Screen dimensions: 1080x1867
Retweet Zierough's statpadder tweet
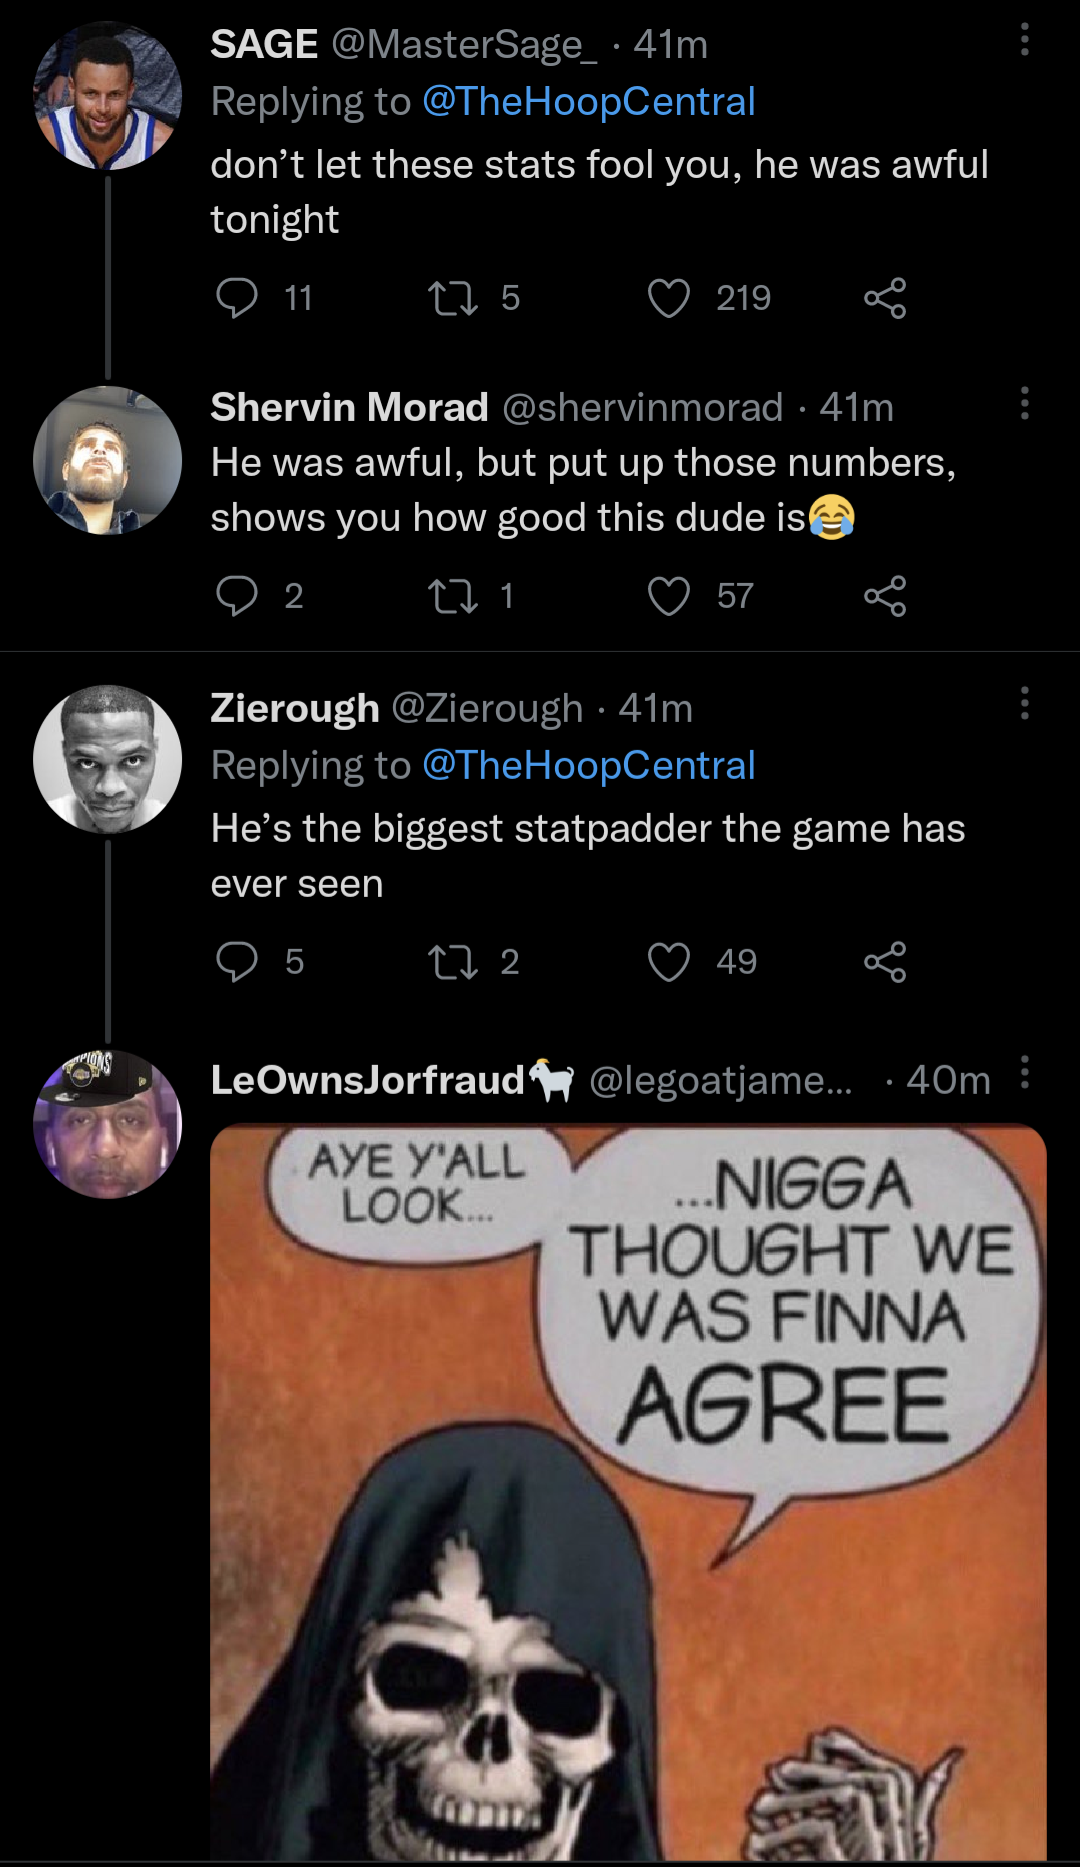(453, 962)
